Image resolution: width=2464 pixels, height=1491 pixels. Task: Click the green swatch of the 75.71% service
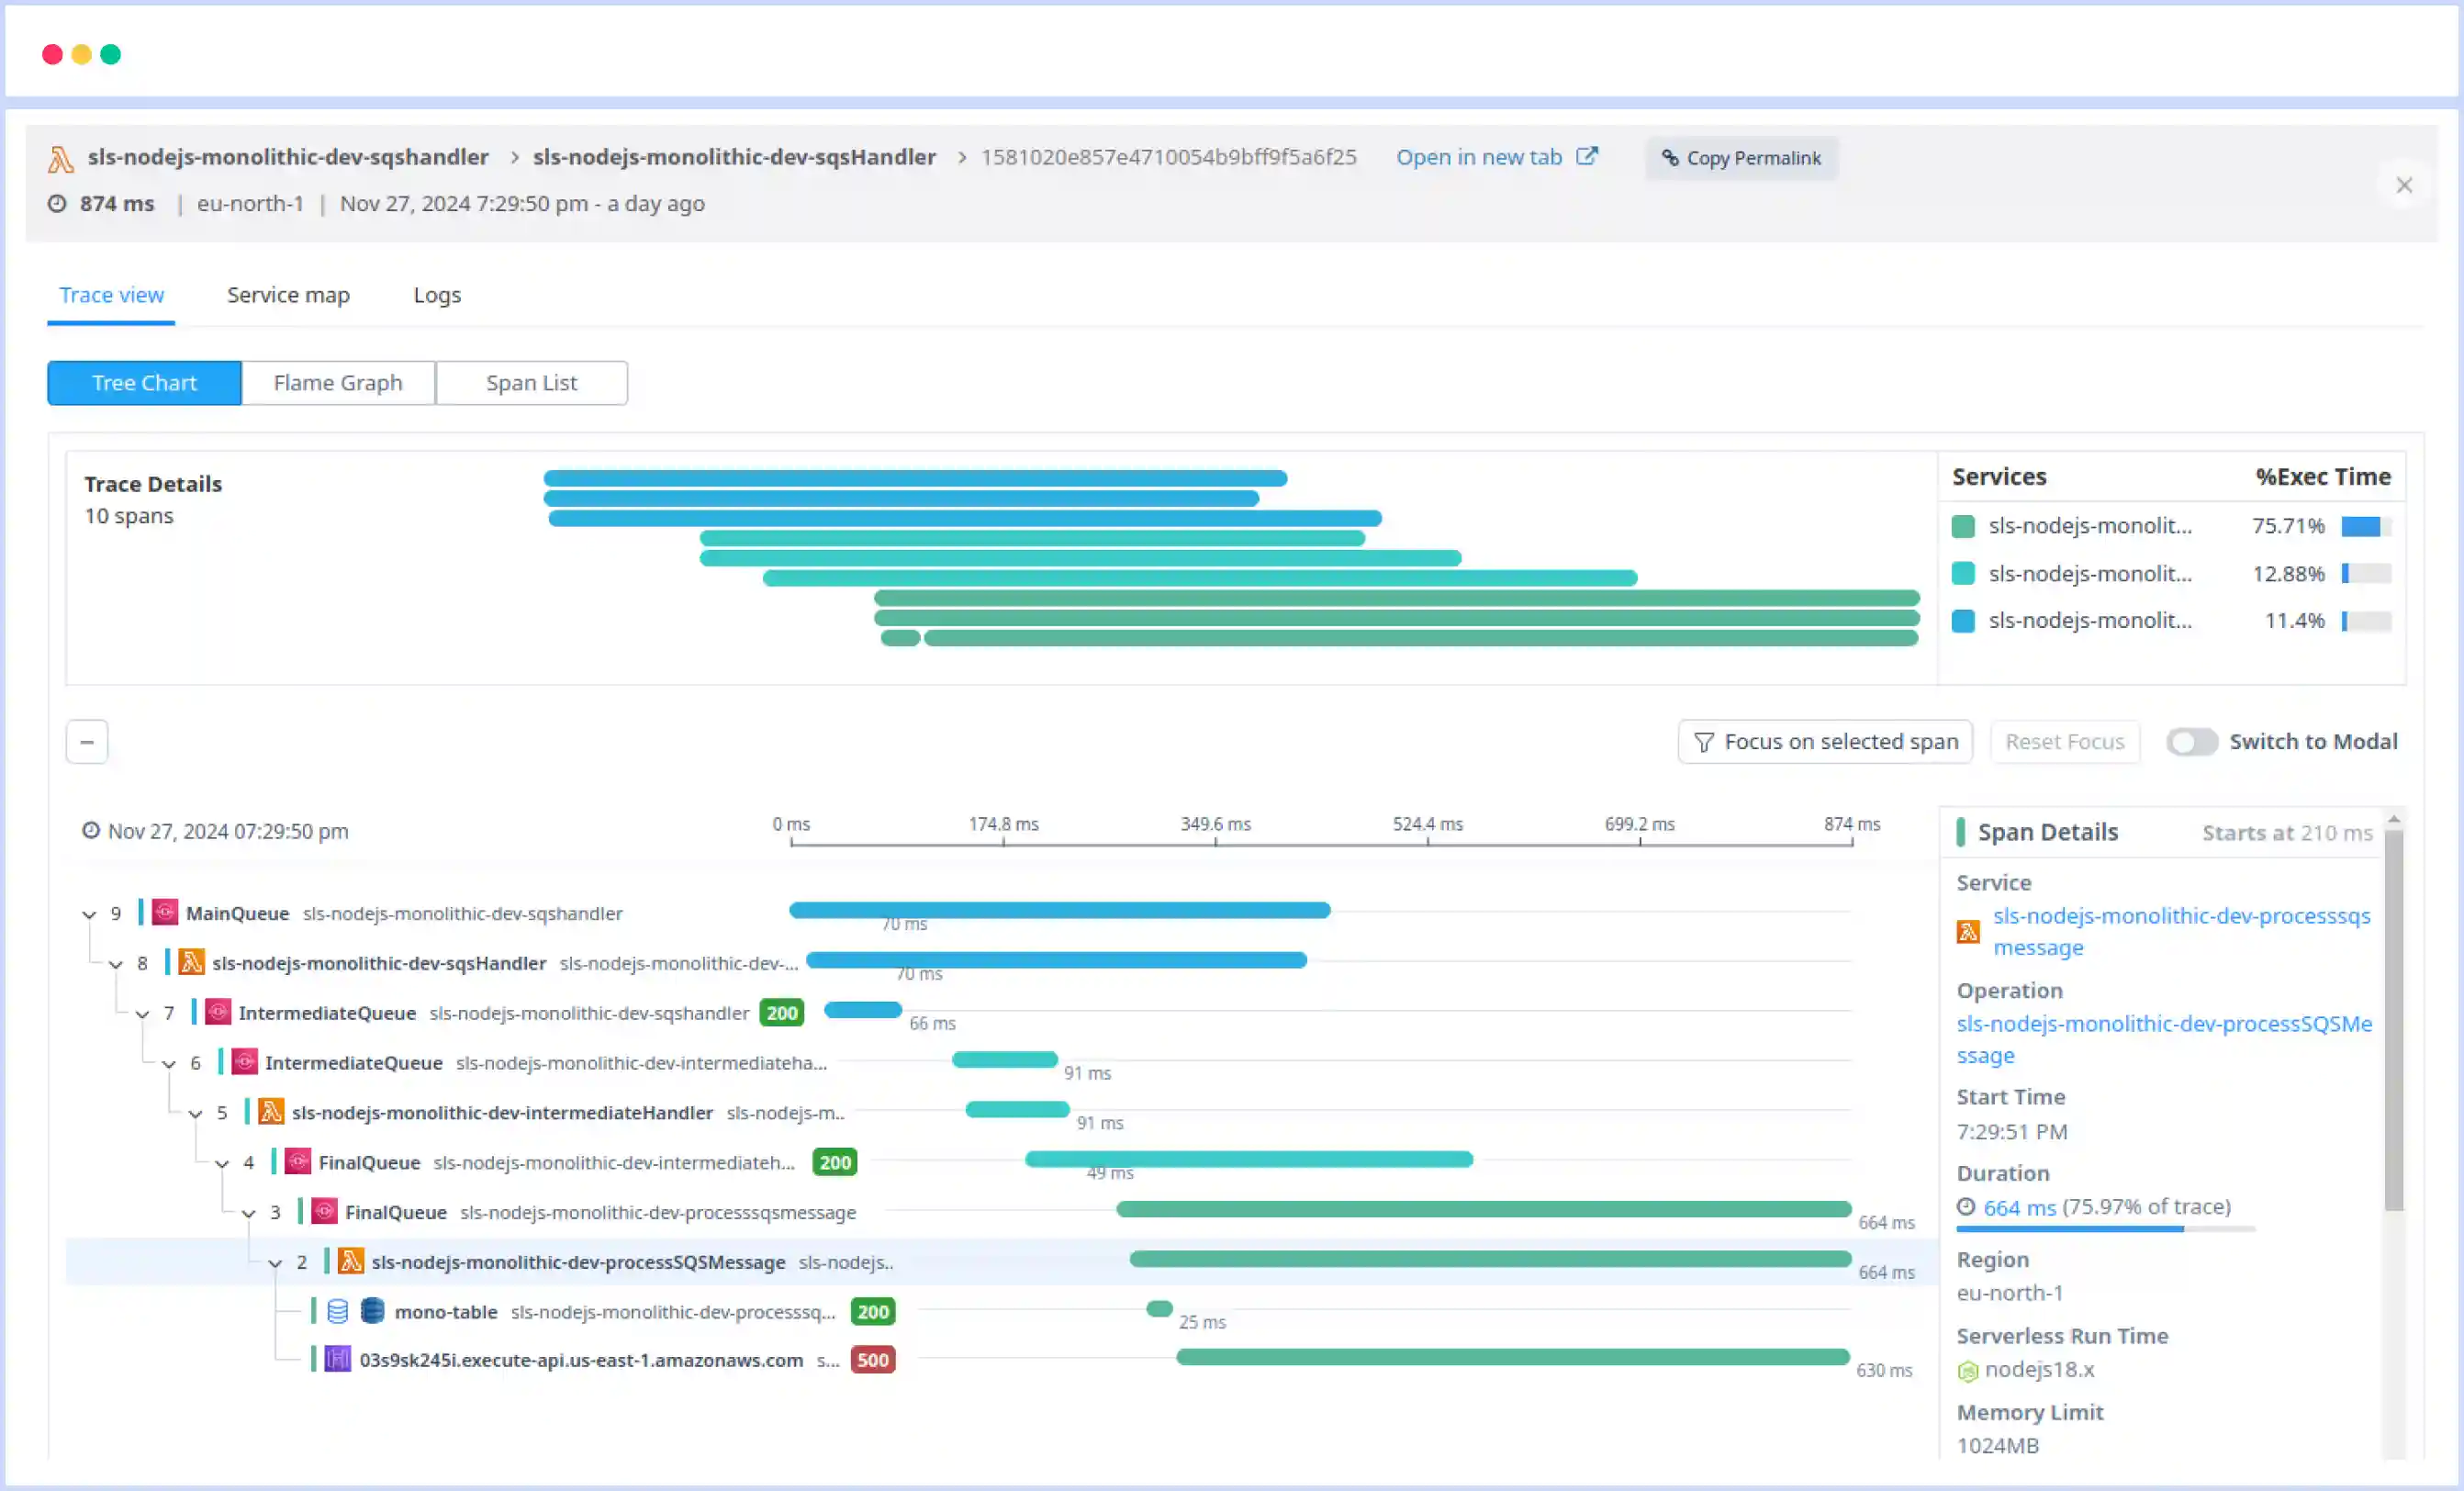(x=1963, y=526)
